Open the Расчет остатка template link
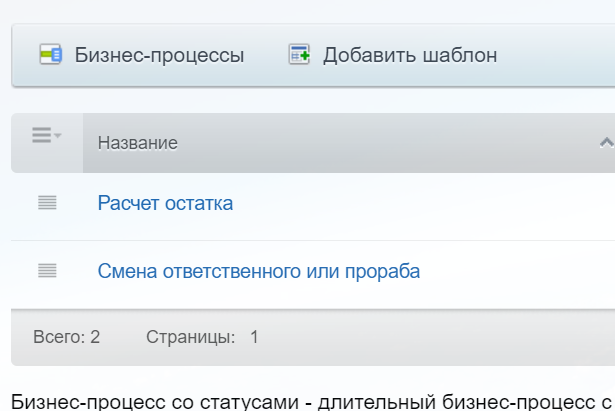 (x=165, y=203)
